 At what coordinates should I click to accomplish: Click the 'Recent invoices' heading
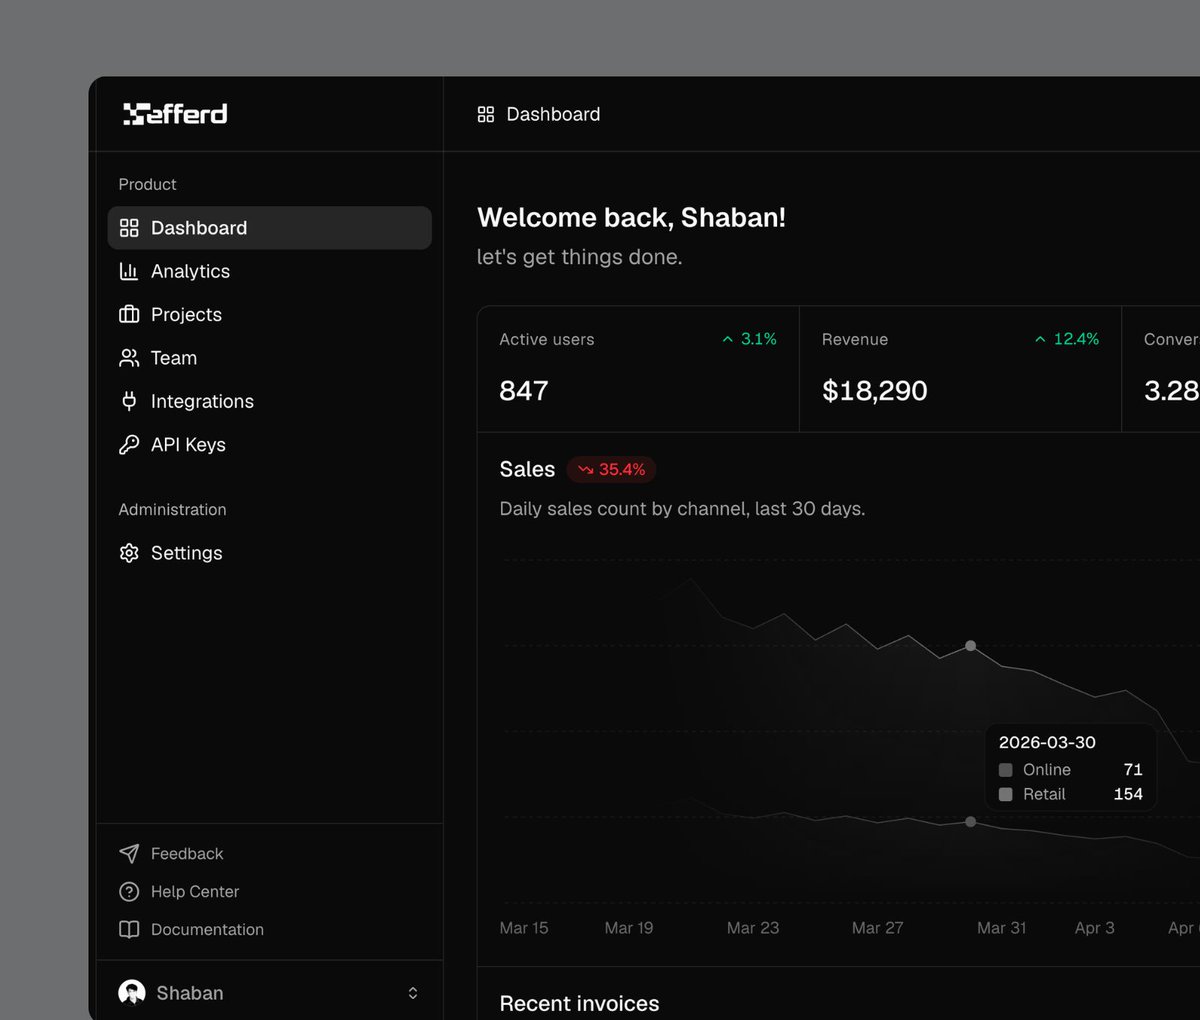[579, 1003]
